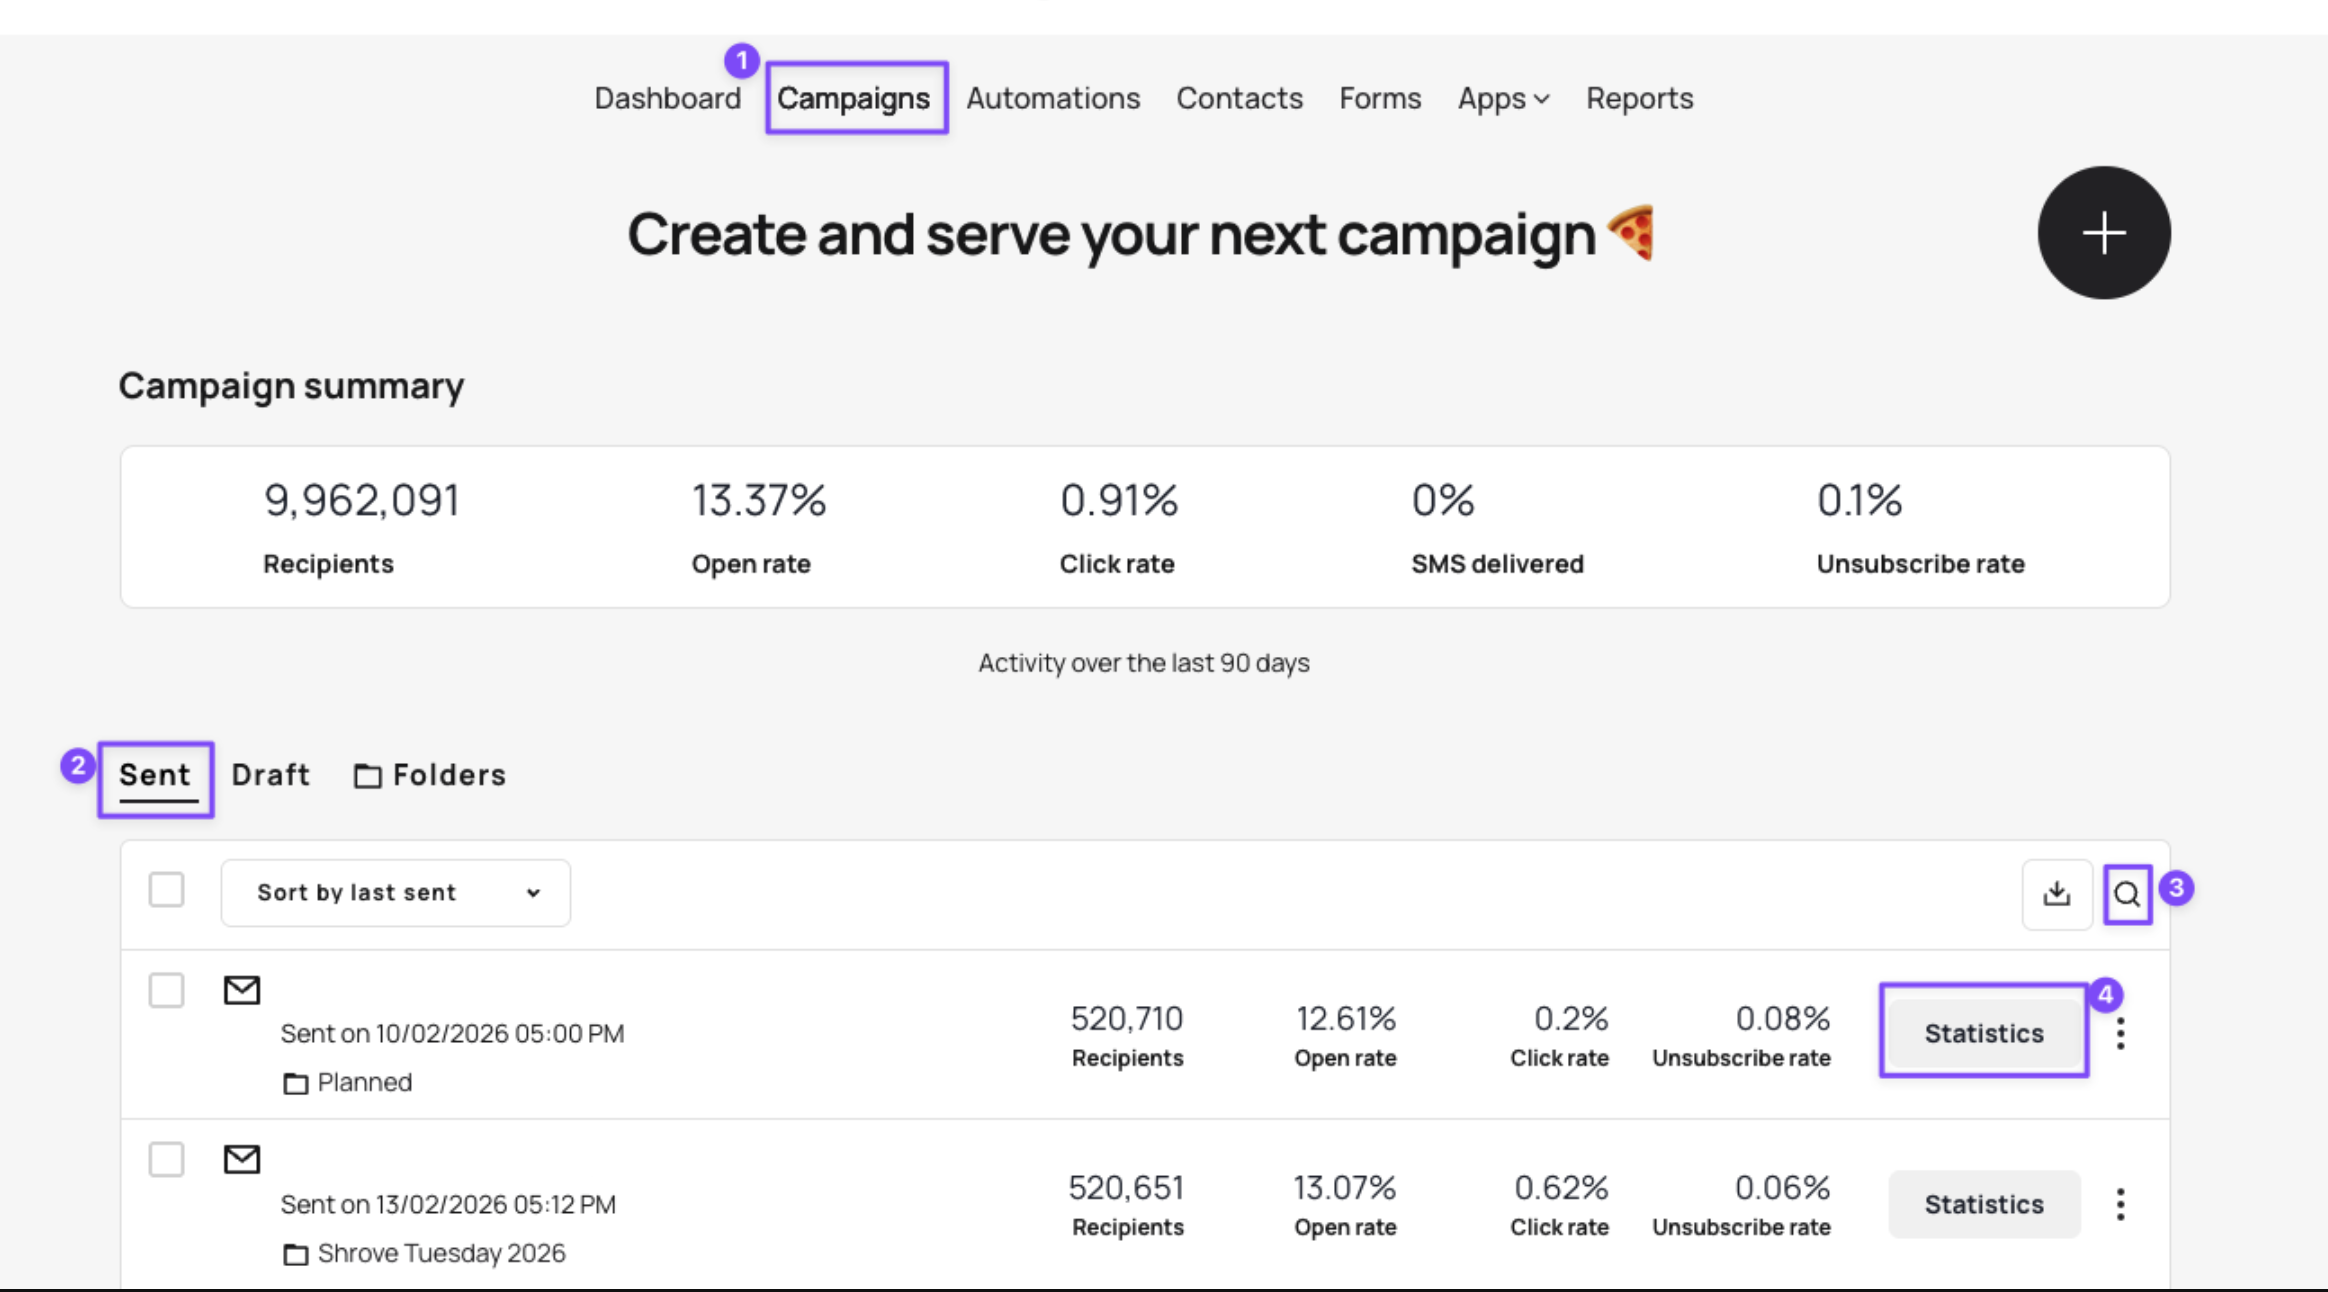
Task: Click the Shrove Tuesday 2026 folder label
Action: tap(441, 1253)
